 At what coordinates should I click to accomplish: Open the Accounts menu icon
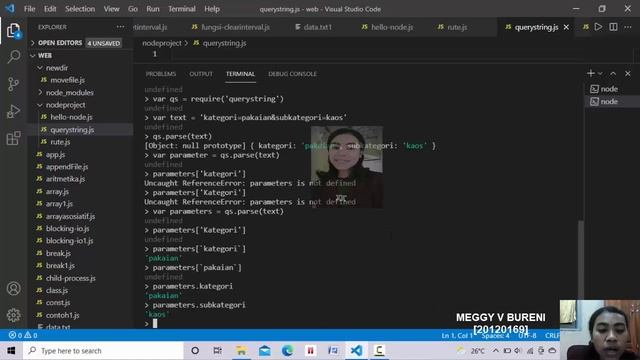click(13, 289)
